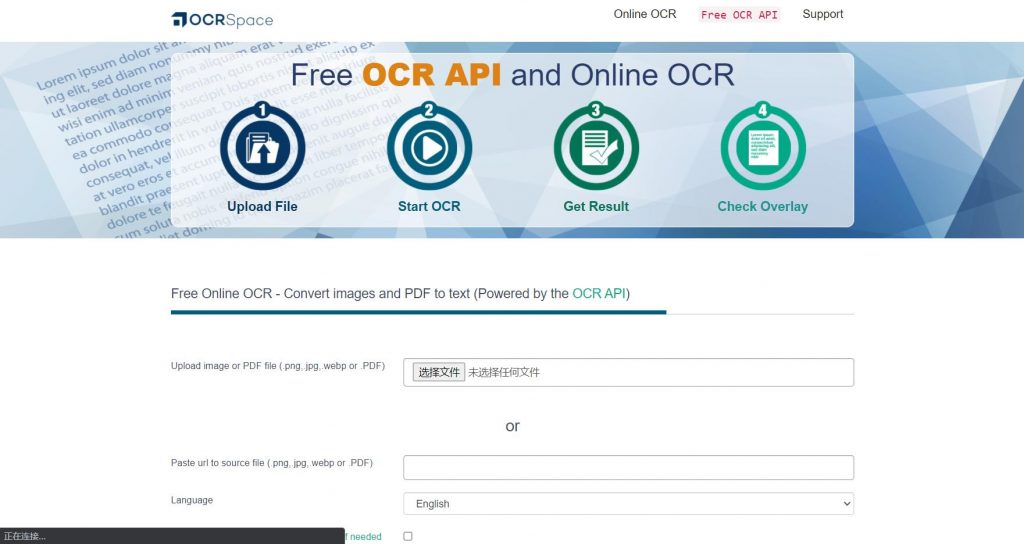Image resolution: width=1024 pixels, height=544 pixels.
Task: Select the Free Online OCR heading tab
Action: [x=400, y=294]
